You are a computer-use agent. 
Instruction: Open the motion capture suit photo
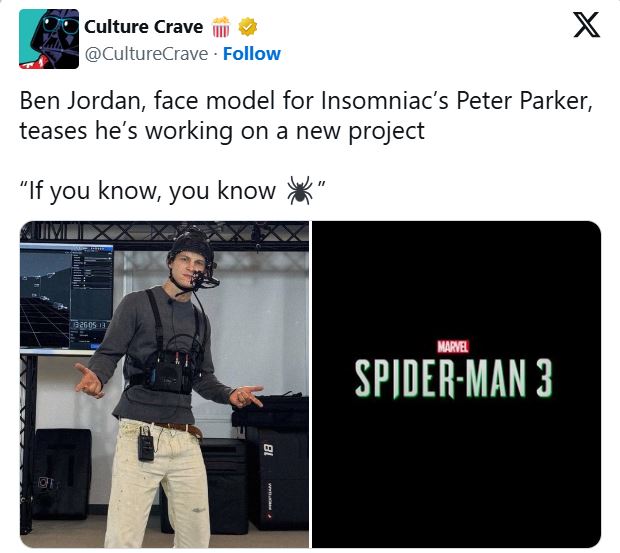click(x=164, y=384)
